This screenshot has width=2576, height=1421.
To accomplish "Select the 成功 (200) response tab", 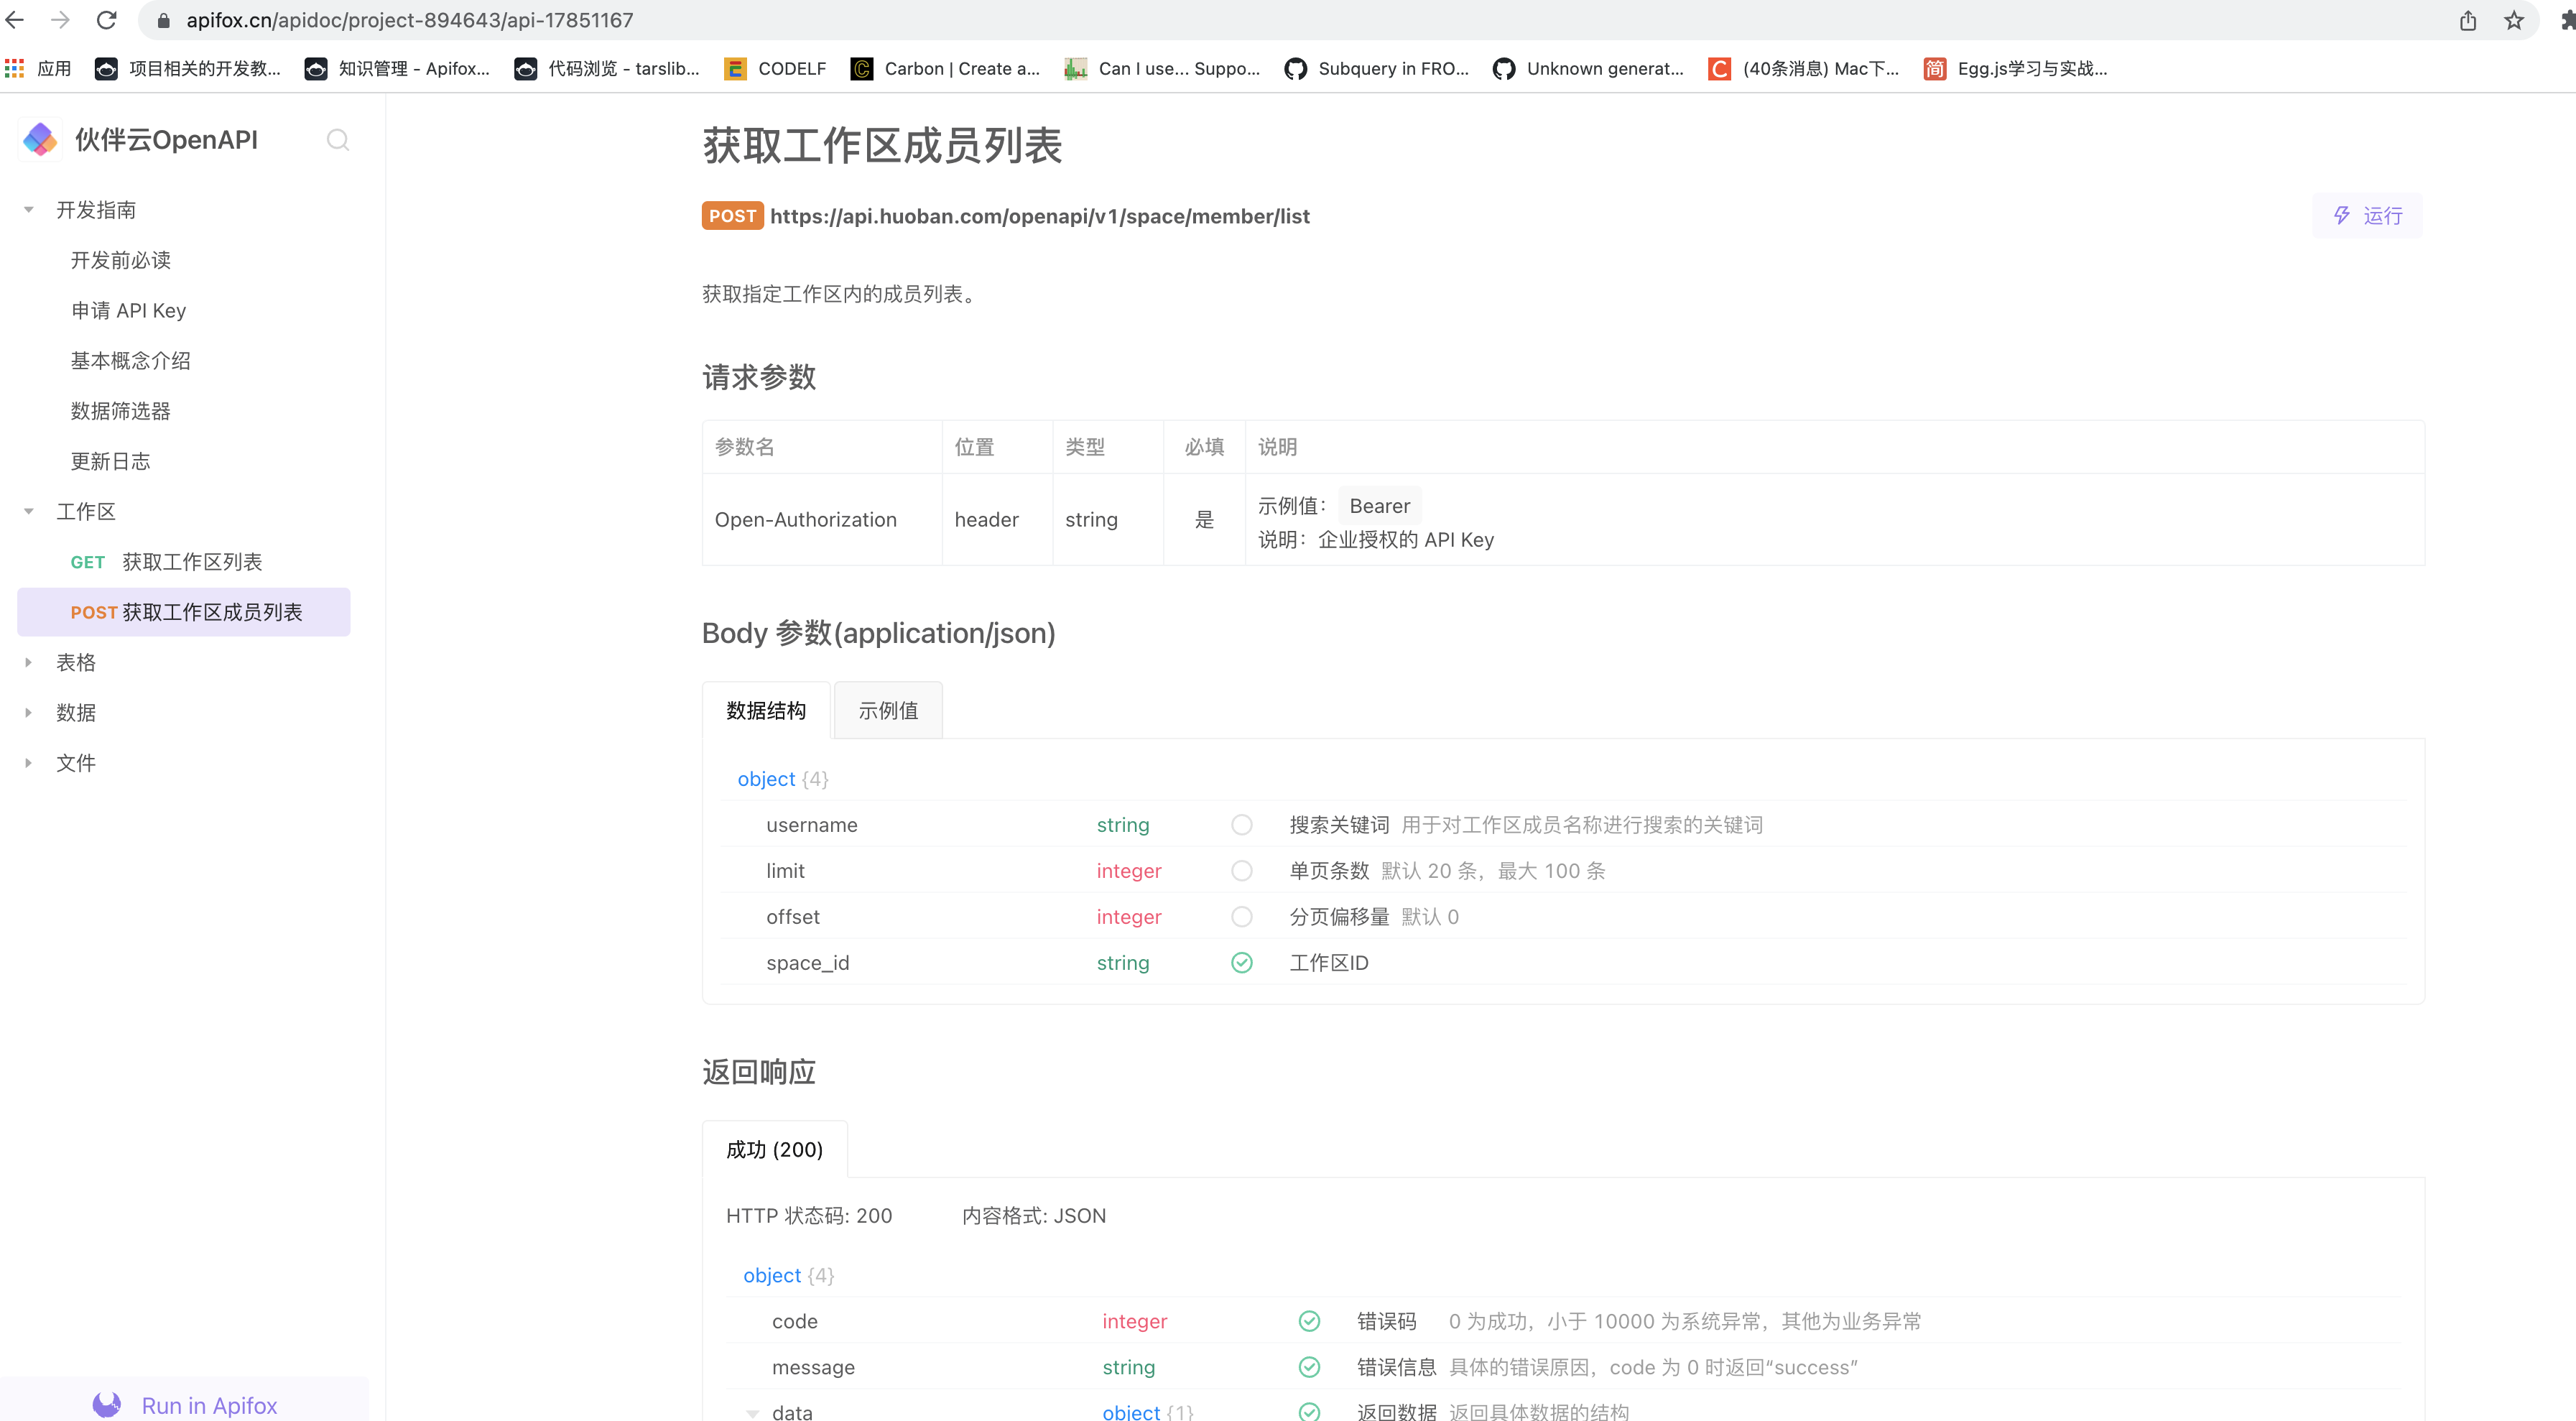I will click(x=774, y=1150).
